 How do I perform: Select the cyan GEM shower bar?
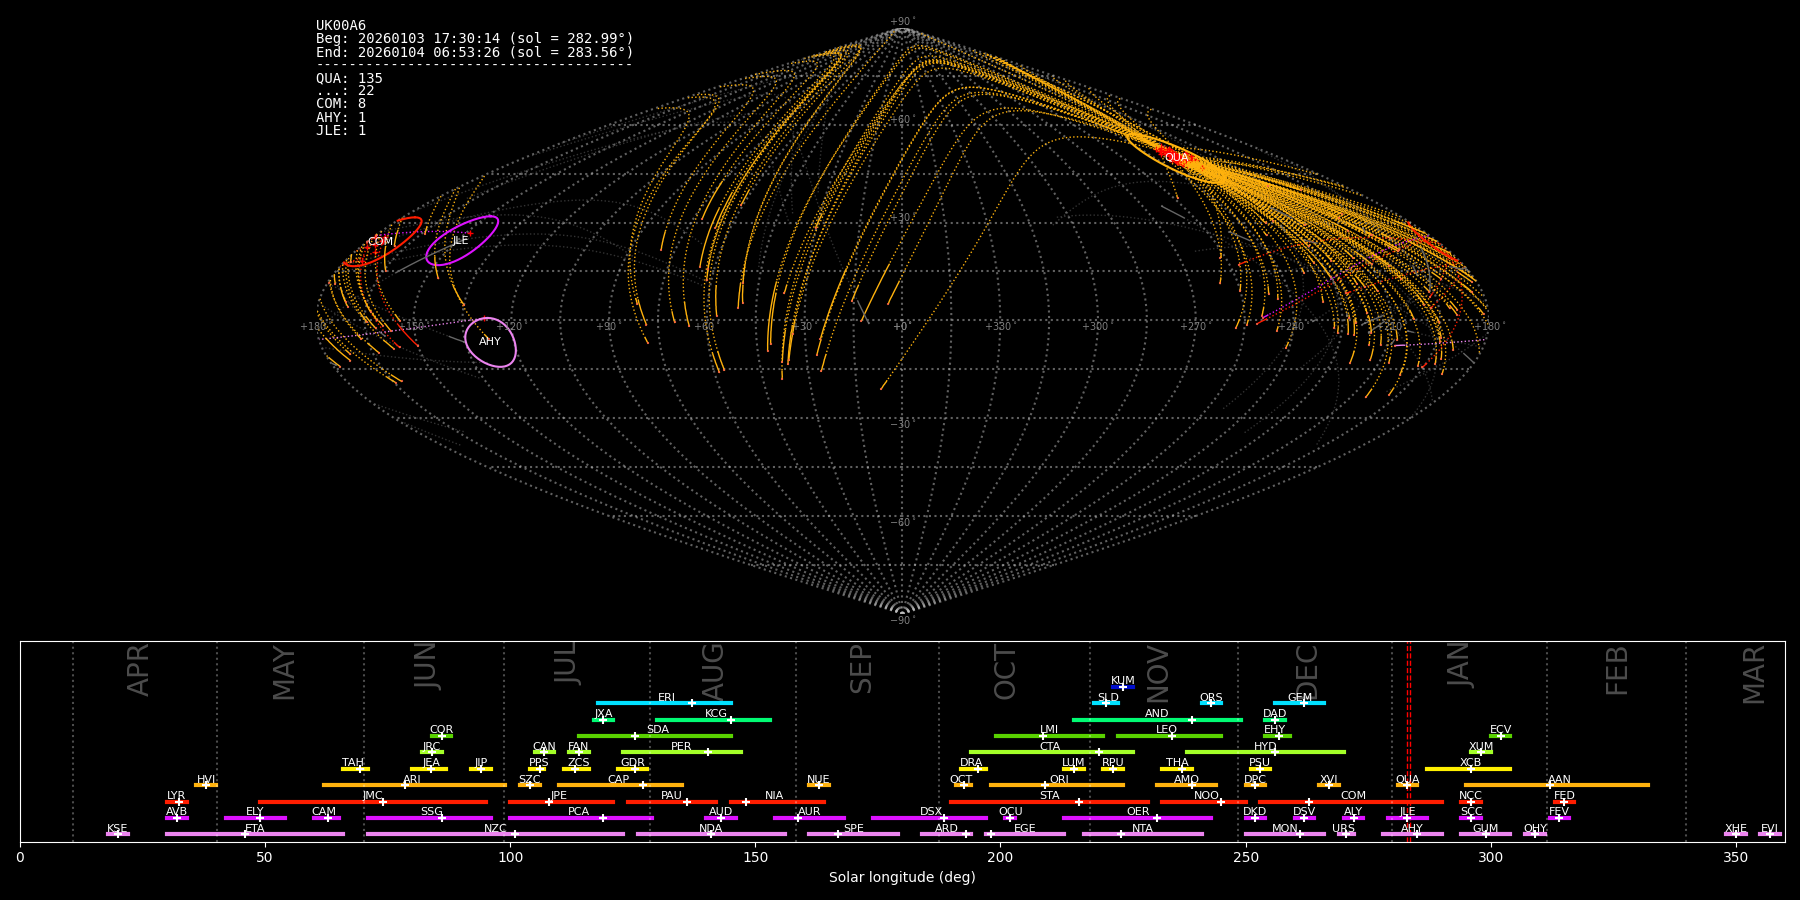[x=1299, y=703]
